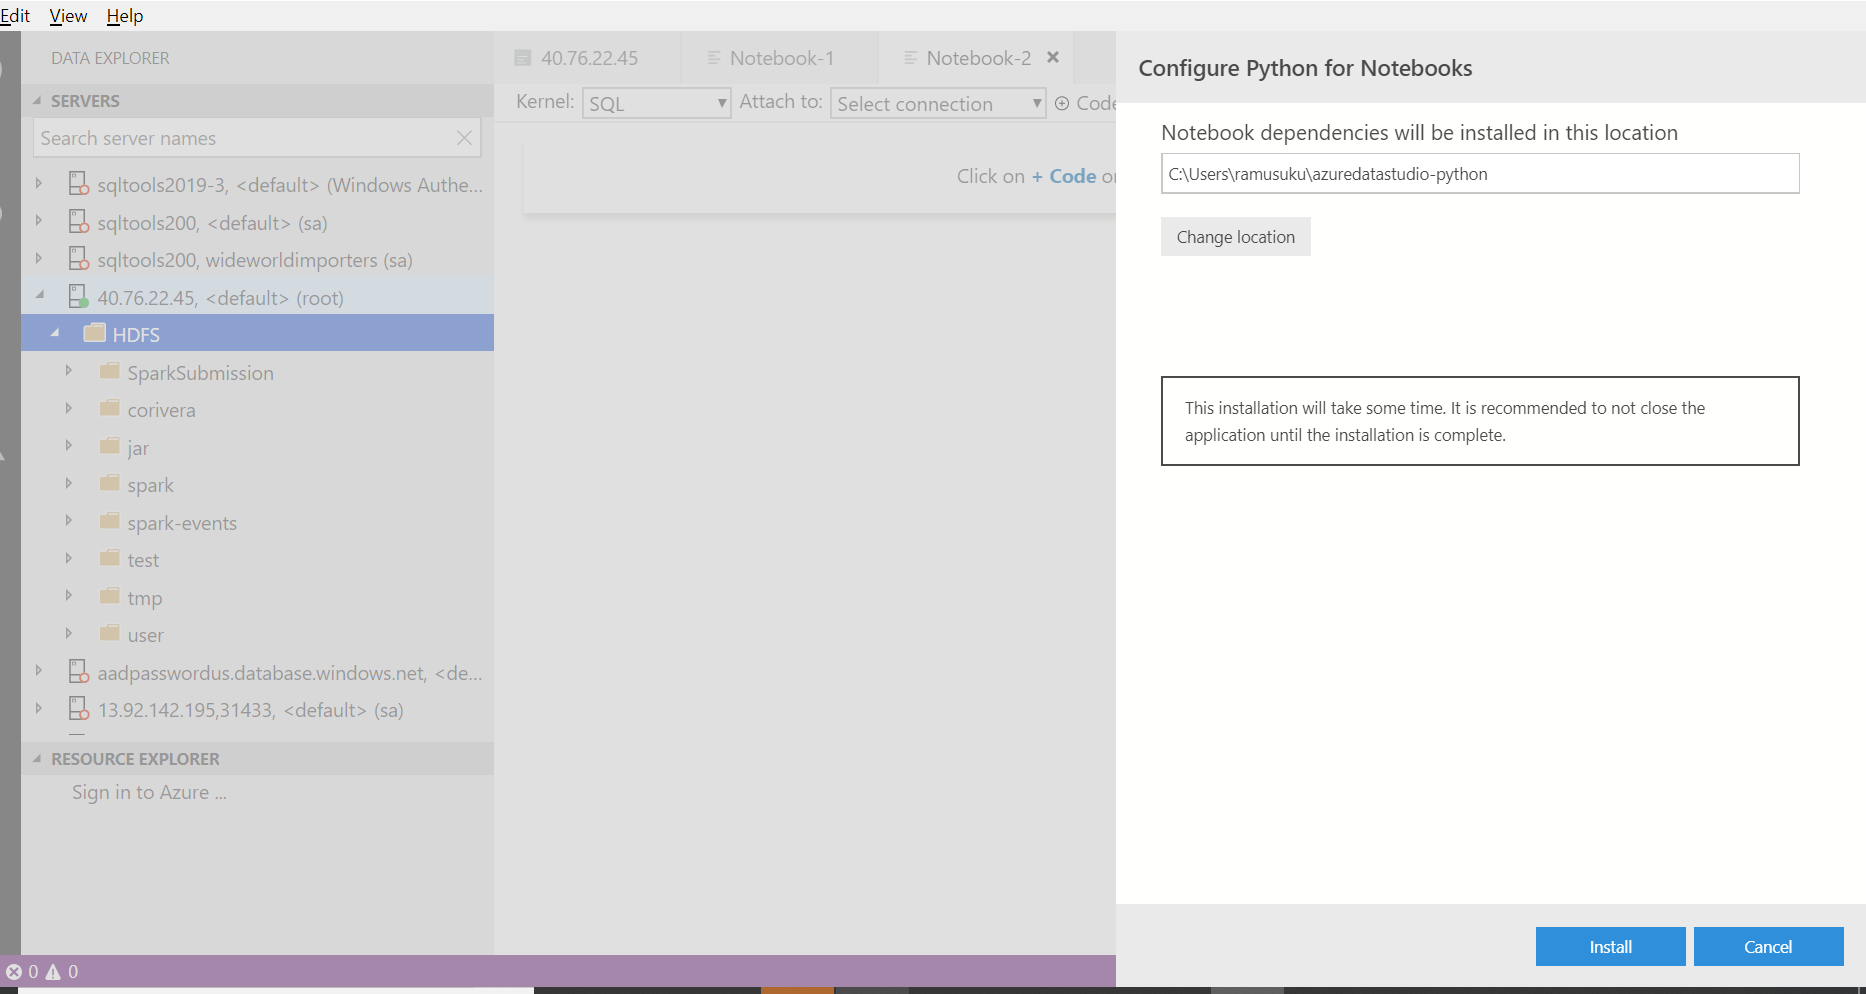1866x994 pixels.
Task: Click the green status icon on 40.76.22.45
Action: pyautogui.click(x=86, y=304)
